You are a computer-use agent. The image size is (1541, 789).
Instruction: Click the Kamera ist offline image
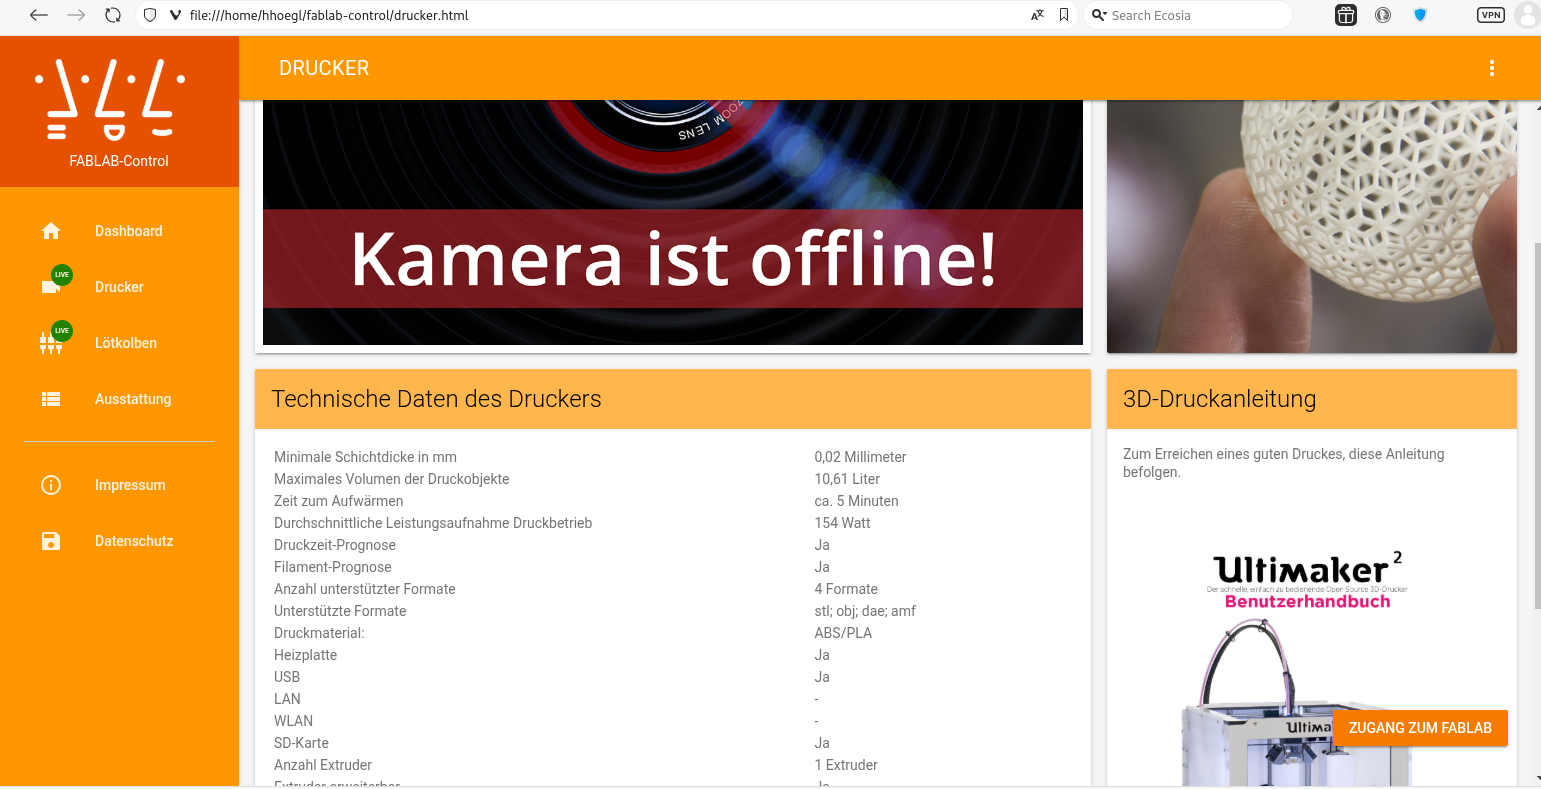[x=673, y=222]
